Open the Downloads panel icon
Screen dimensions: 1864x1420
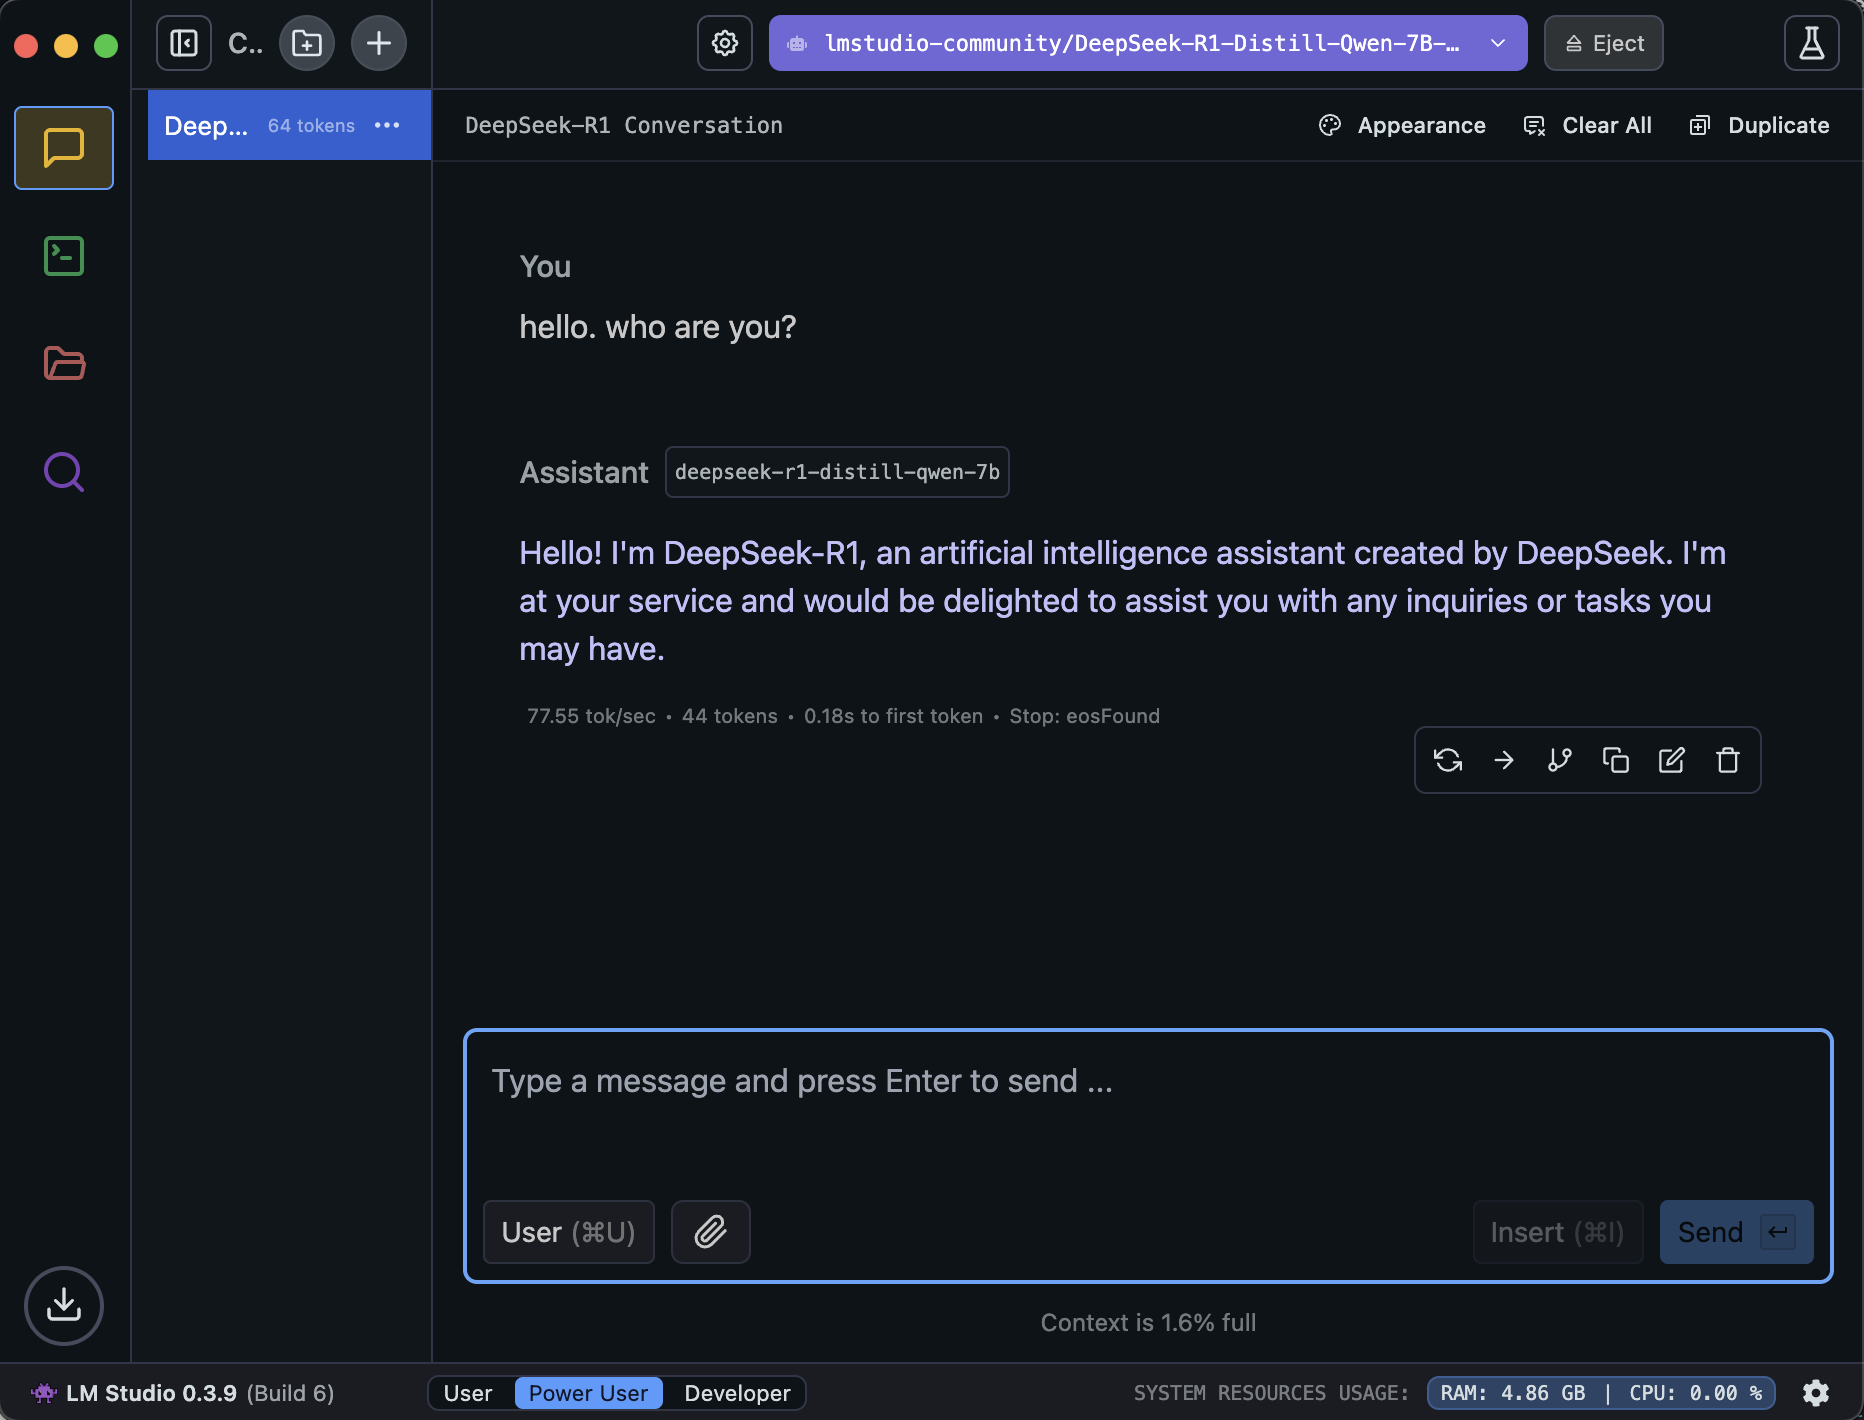pos(64,1305)
